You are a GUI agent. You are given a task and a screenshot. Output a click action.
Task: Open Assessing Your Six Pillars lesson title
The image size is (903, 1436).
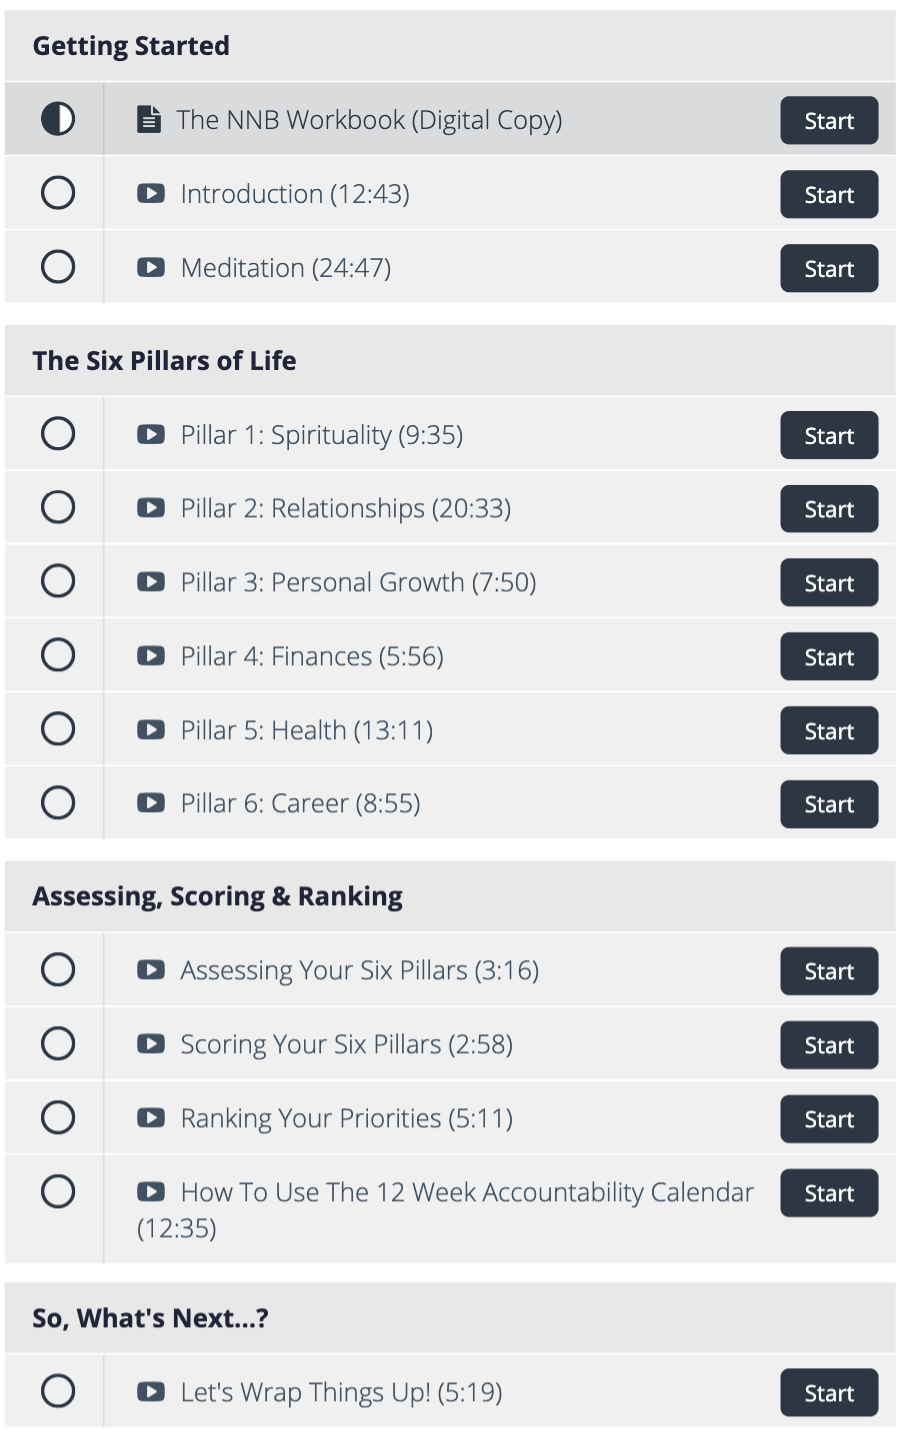[x=359, y=971]
